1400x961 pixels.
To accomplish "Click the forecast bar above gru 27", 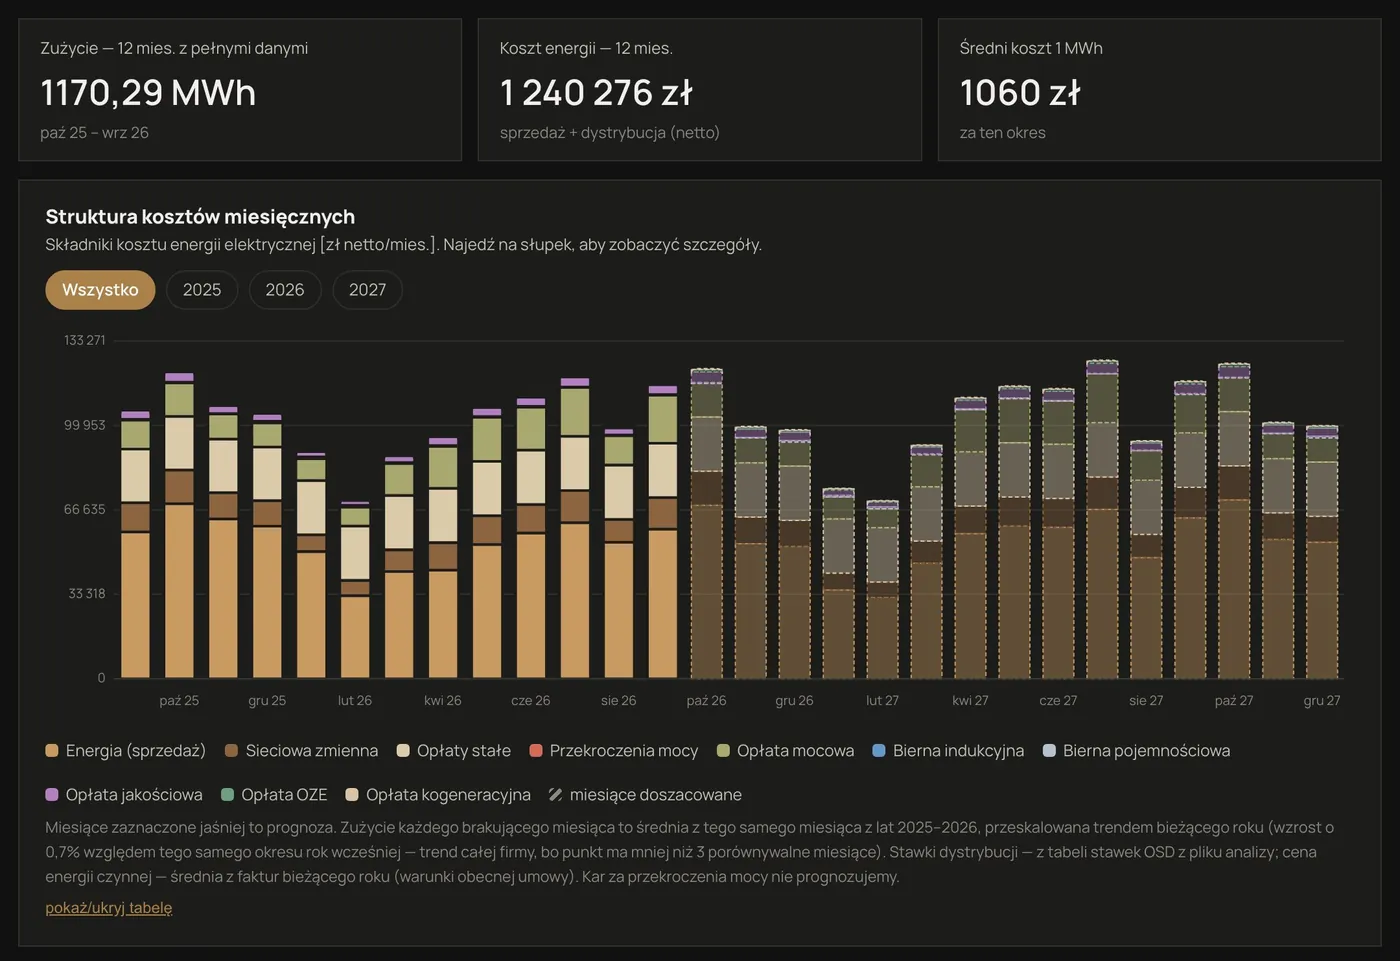I will click(x=1322, y=552).
